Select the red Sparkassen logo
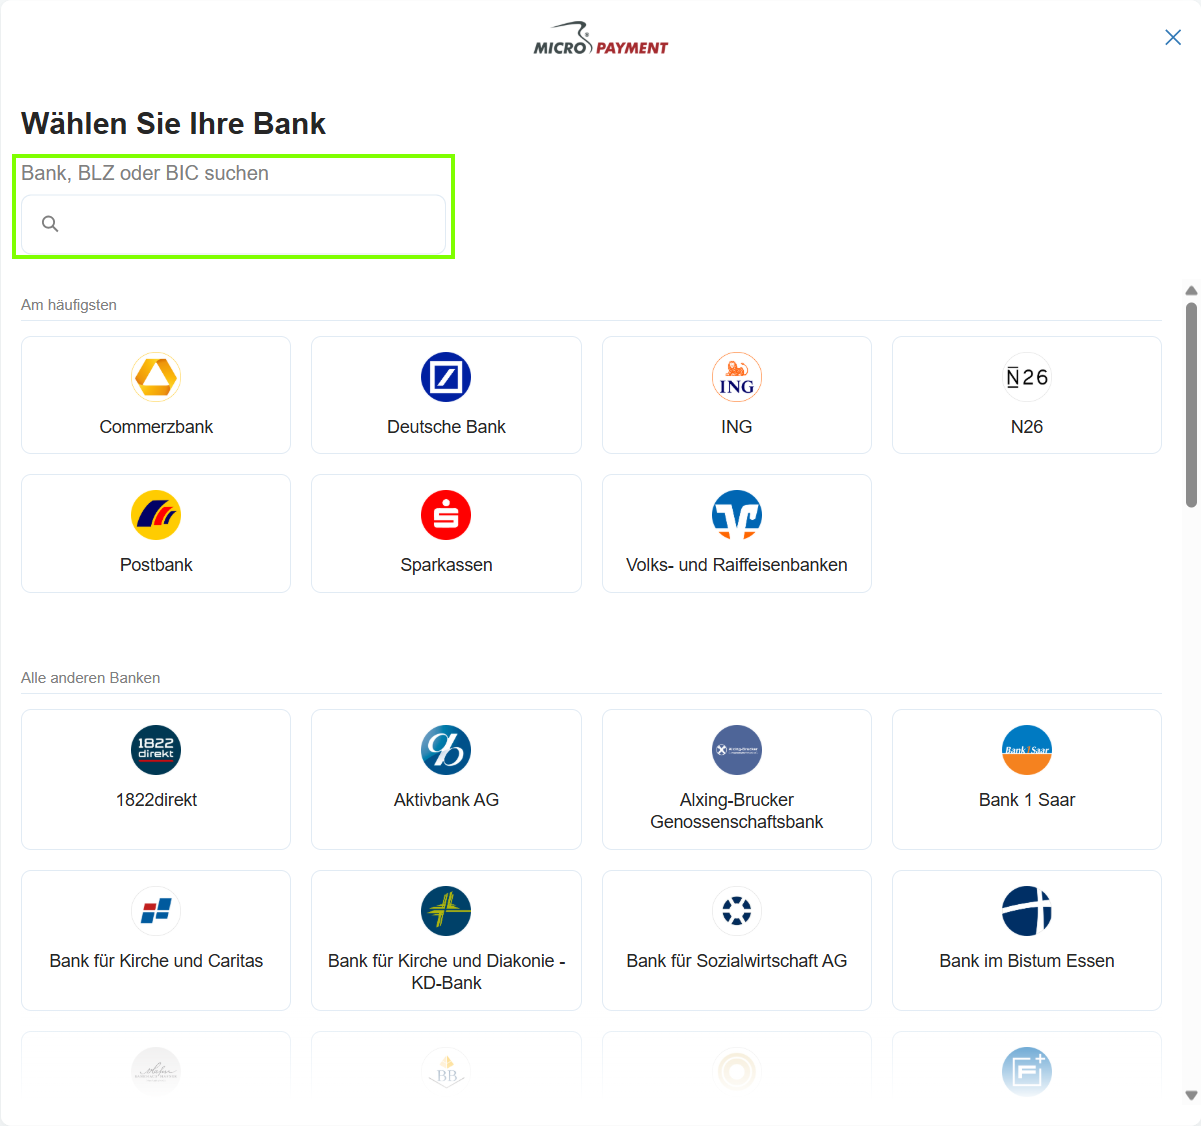Screen dimensions: 1201x1126 pyautogui.click(x=446, y=515)
